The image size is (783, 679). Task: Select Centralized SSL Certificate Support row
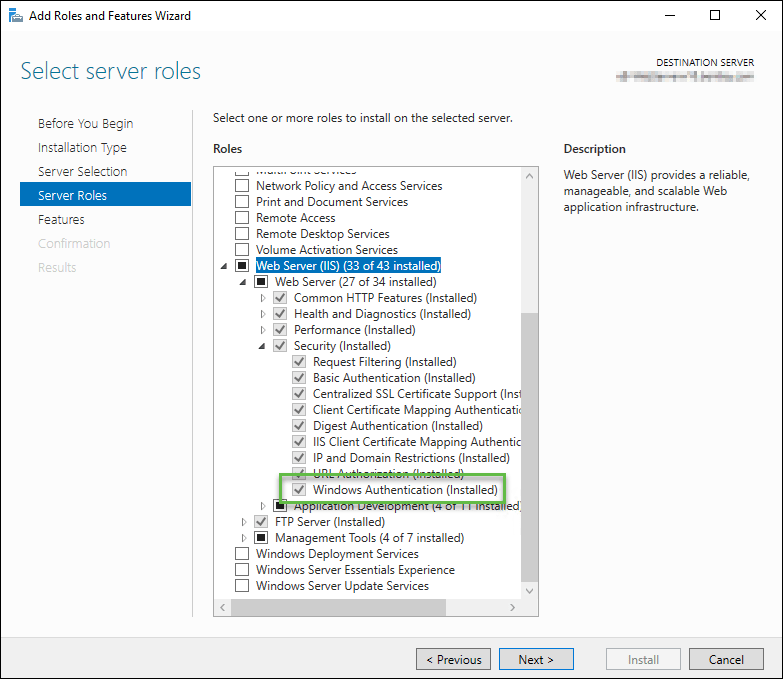pos(416,394)
